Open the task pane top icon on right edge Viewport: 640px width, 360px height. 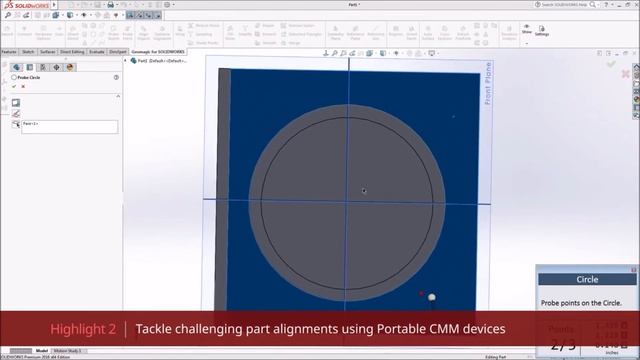[x=636, y=67]
